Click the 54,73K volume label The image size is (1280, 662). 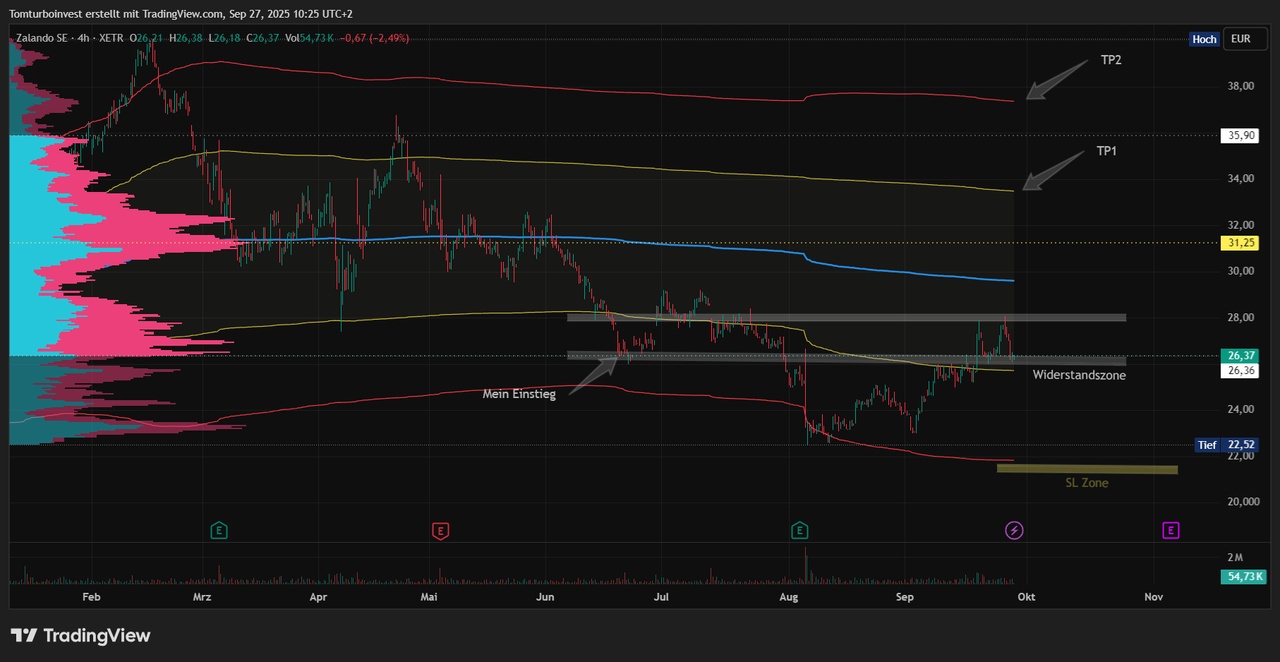pos(1244,576)
